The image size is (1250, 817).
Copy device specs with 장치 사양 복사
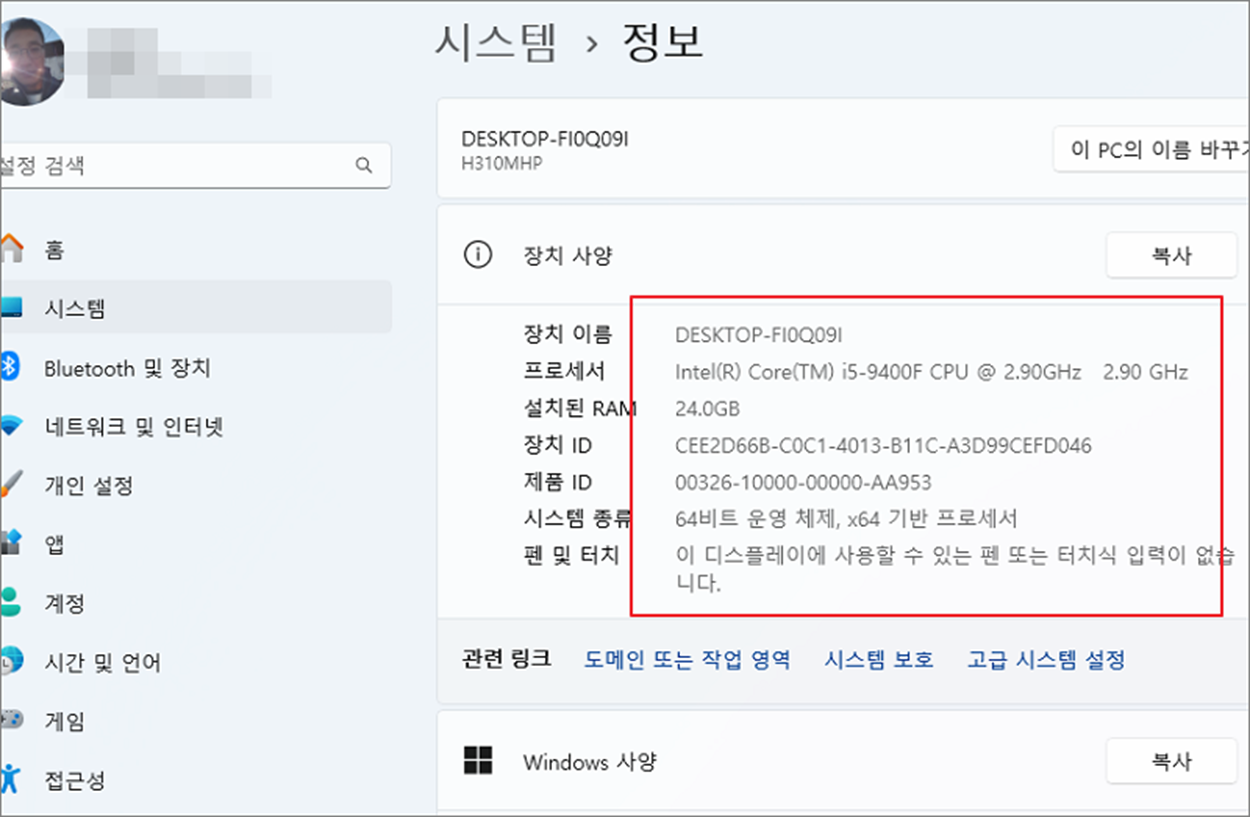click(1171, 256)
